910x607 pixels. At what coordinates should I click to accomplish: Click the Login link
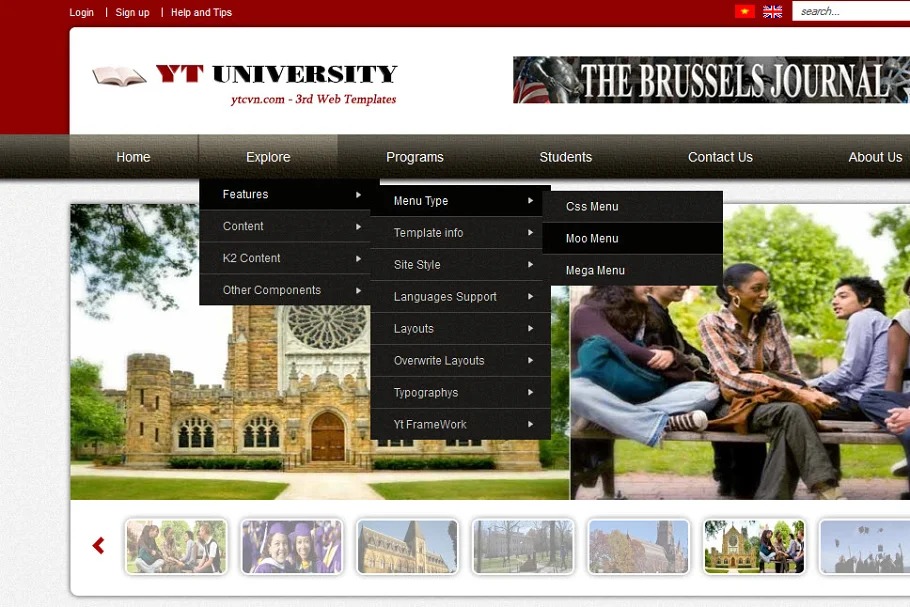82,12
